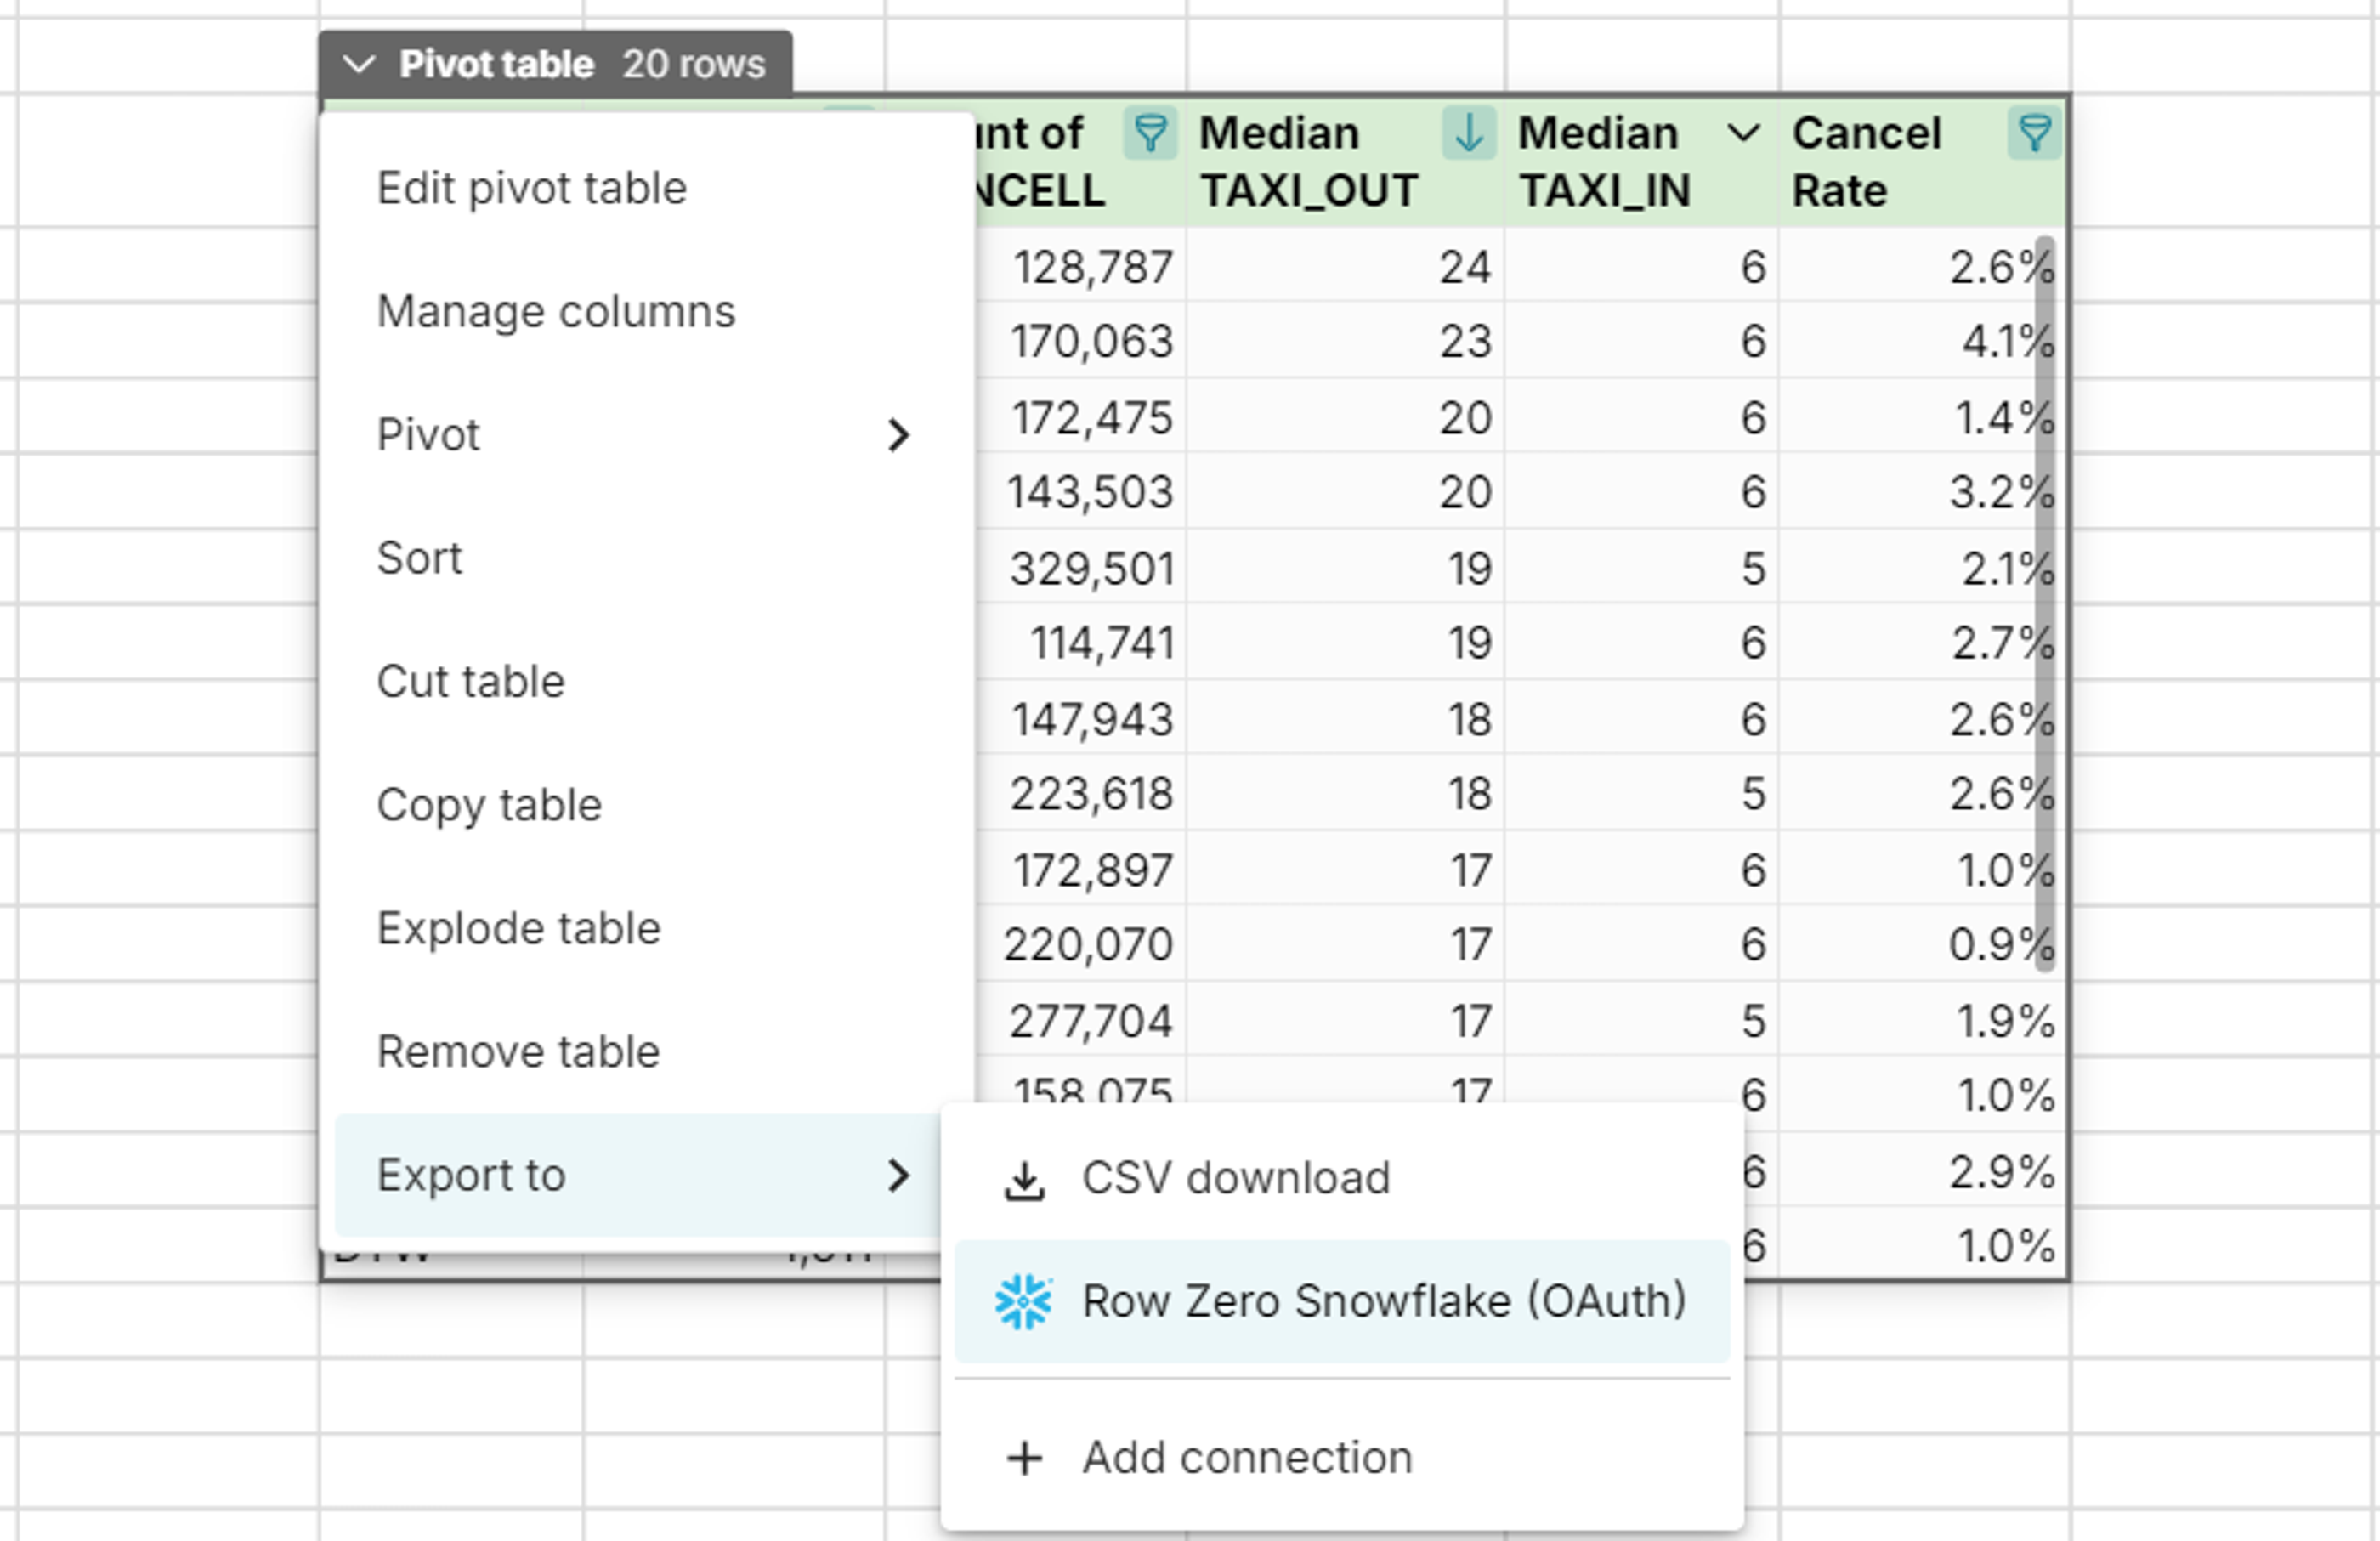Viewport: 2380px width, 1541px height.
Task: Click the Median TAXI_OUT value 24
Action: click(x=1346, y=267)
